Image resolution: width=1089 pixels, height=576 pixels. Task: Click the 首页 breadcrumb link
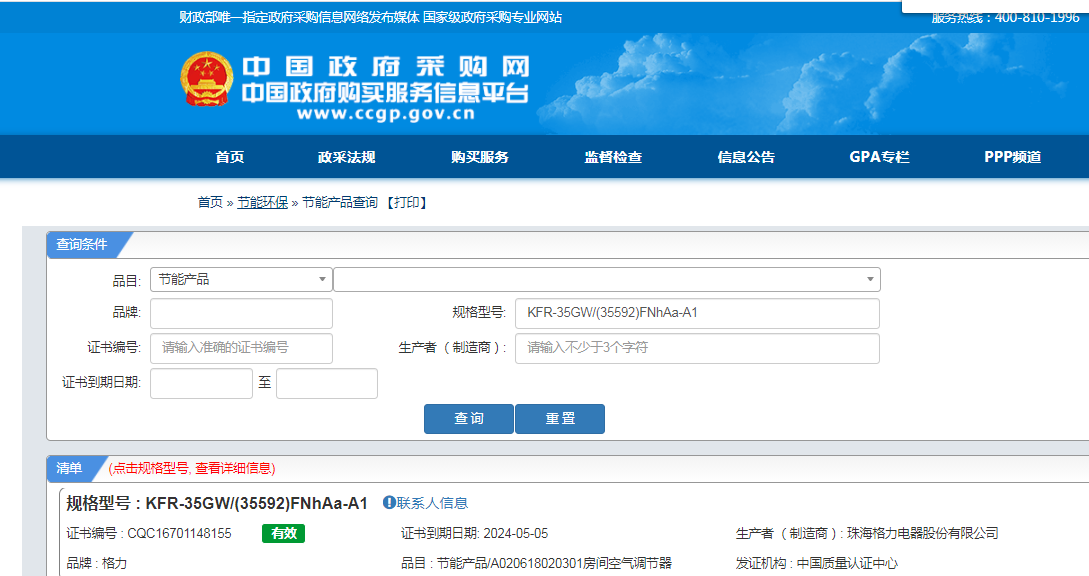(x=210, y=202)
